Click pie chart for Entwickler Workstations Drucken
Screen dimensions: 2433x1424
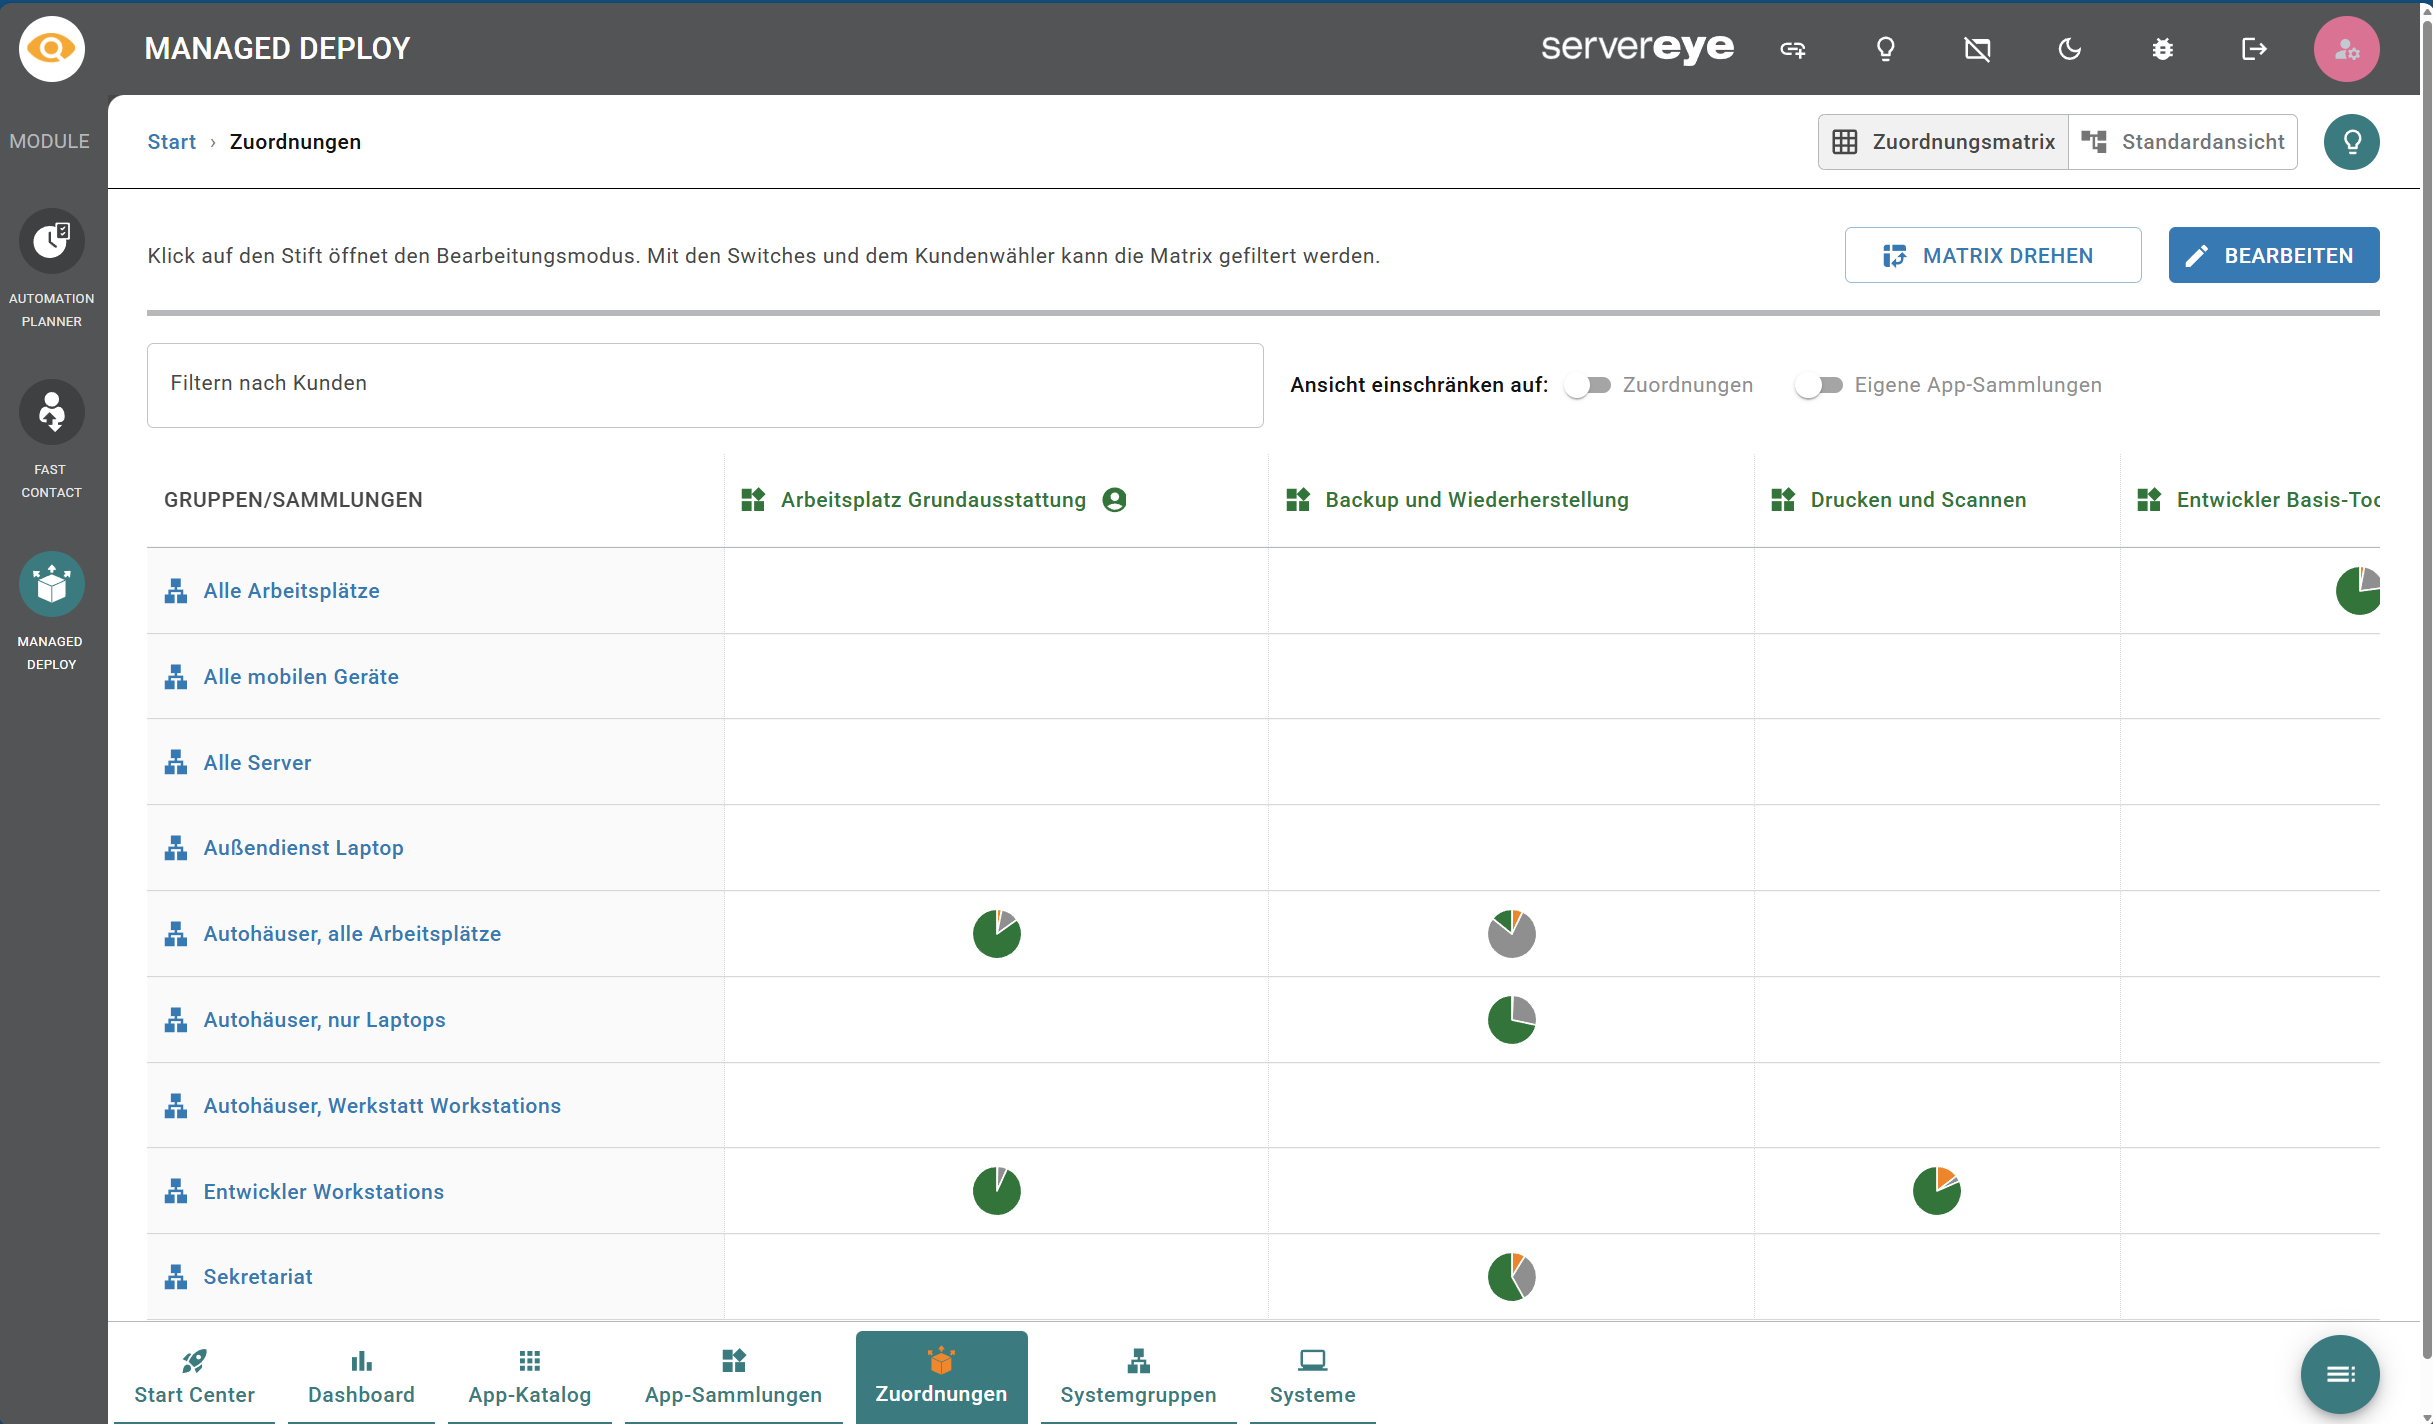point(1936,1191)
